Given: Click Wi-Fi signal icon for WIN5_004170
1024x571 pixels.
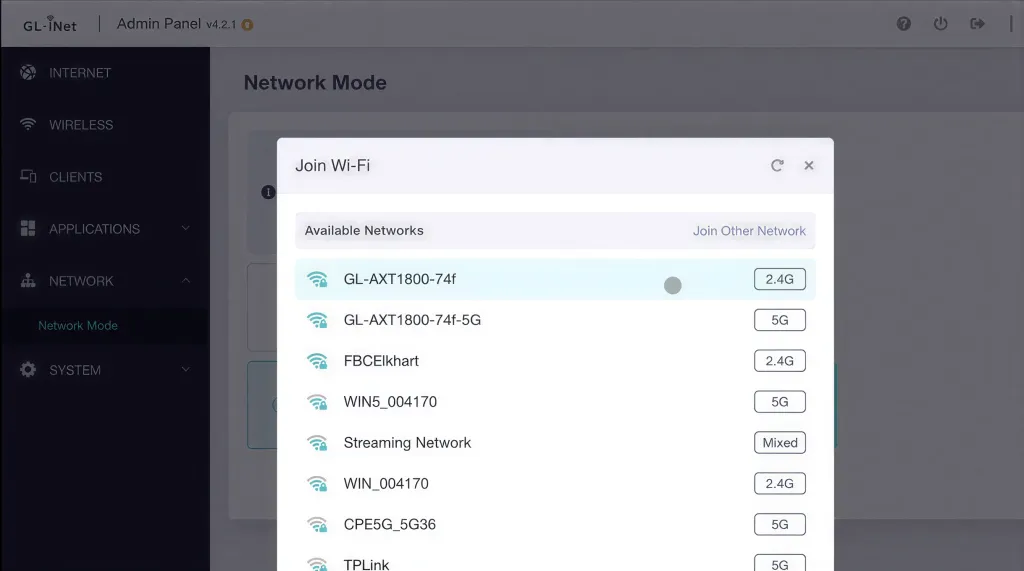Looking at the screenshot, I should point(317,402).
